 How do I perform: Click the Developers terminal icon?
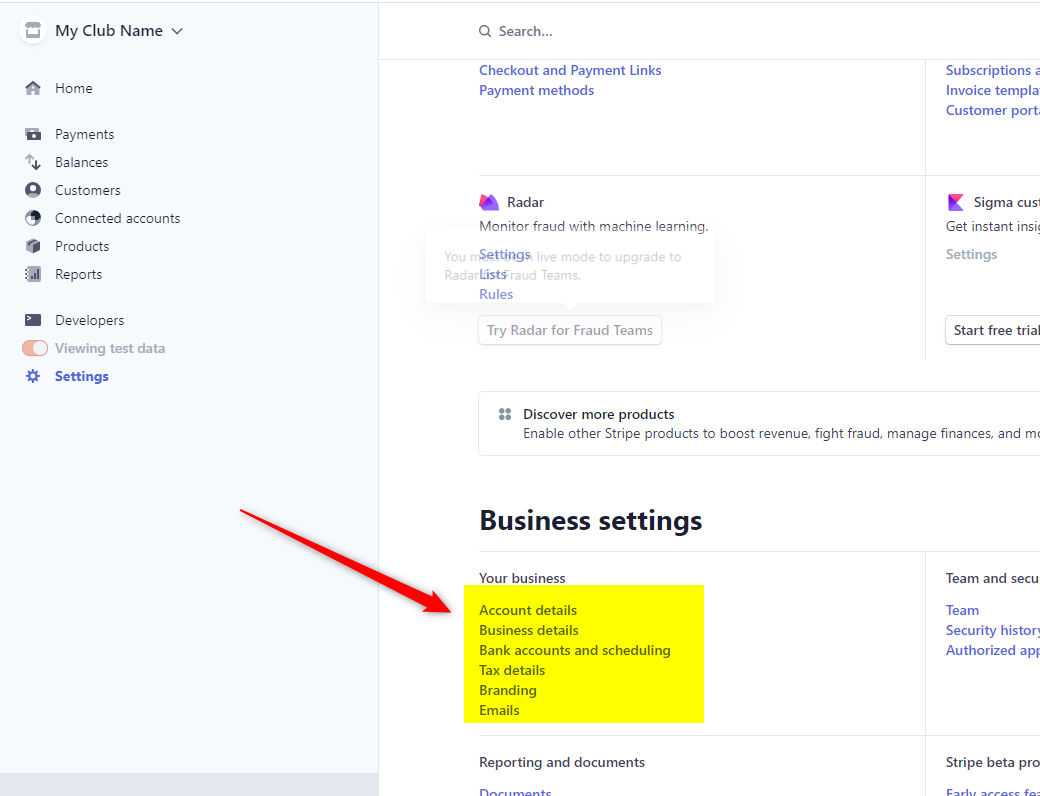click(32, 320)
